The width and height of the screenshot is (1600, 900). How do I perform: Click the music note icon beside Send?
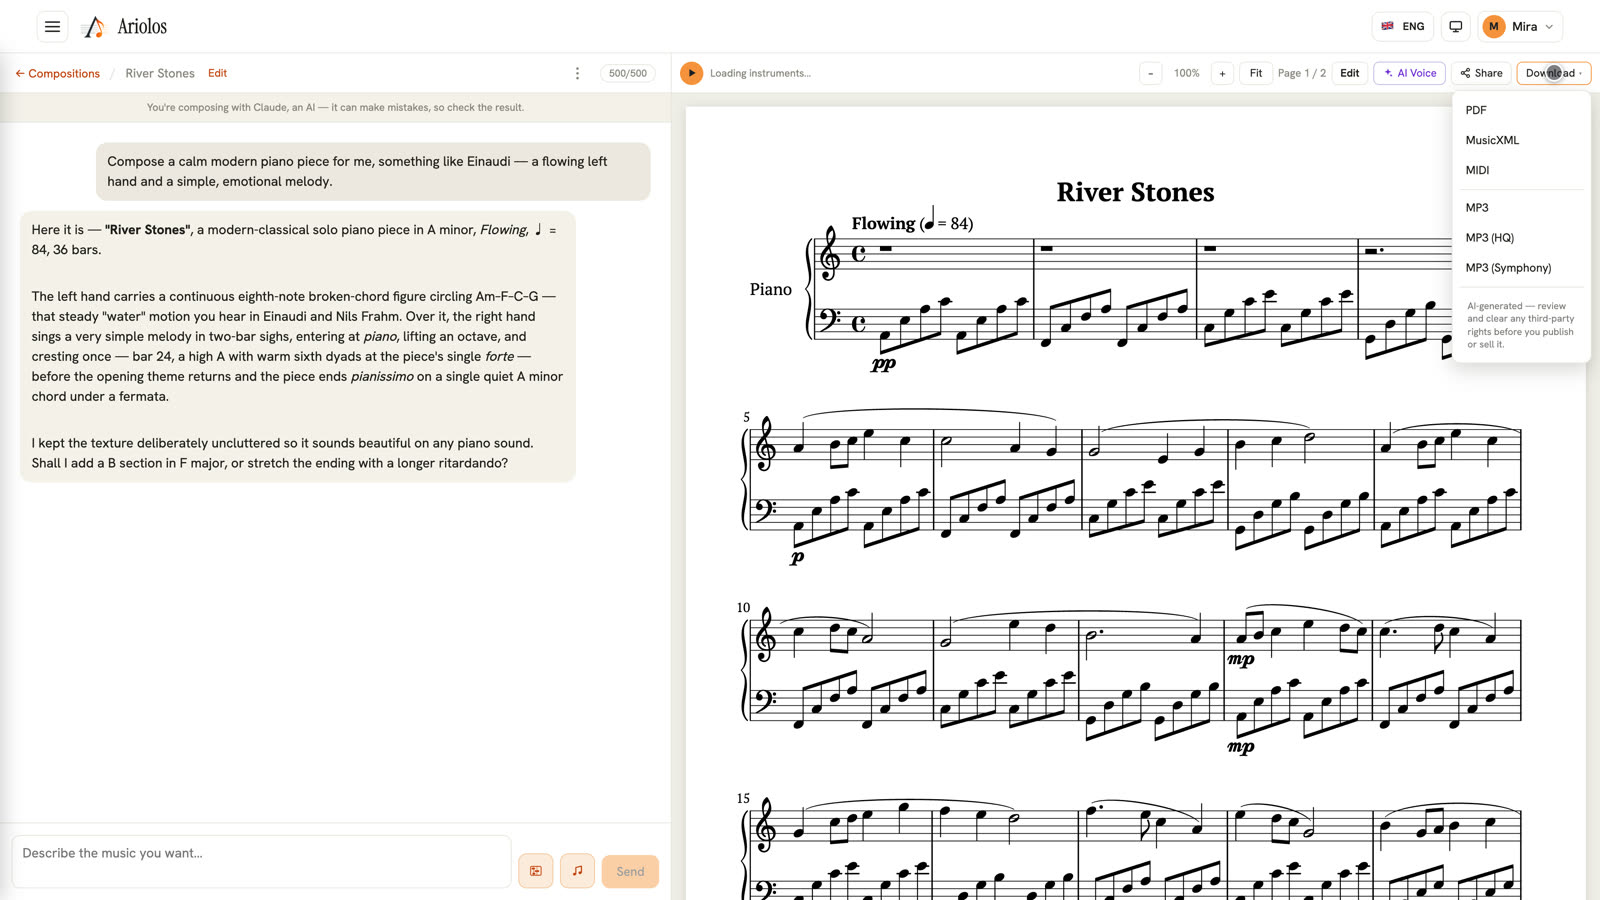coord(577,871)
